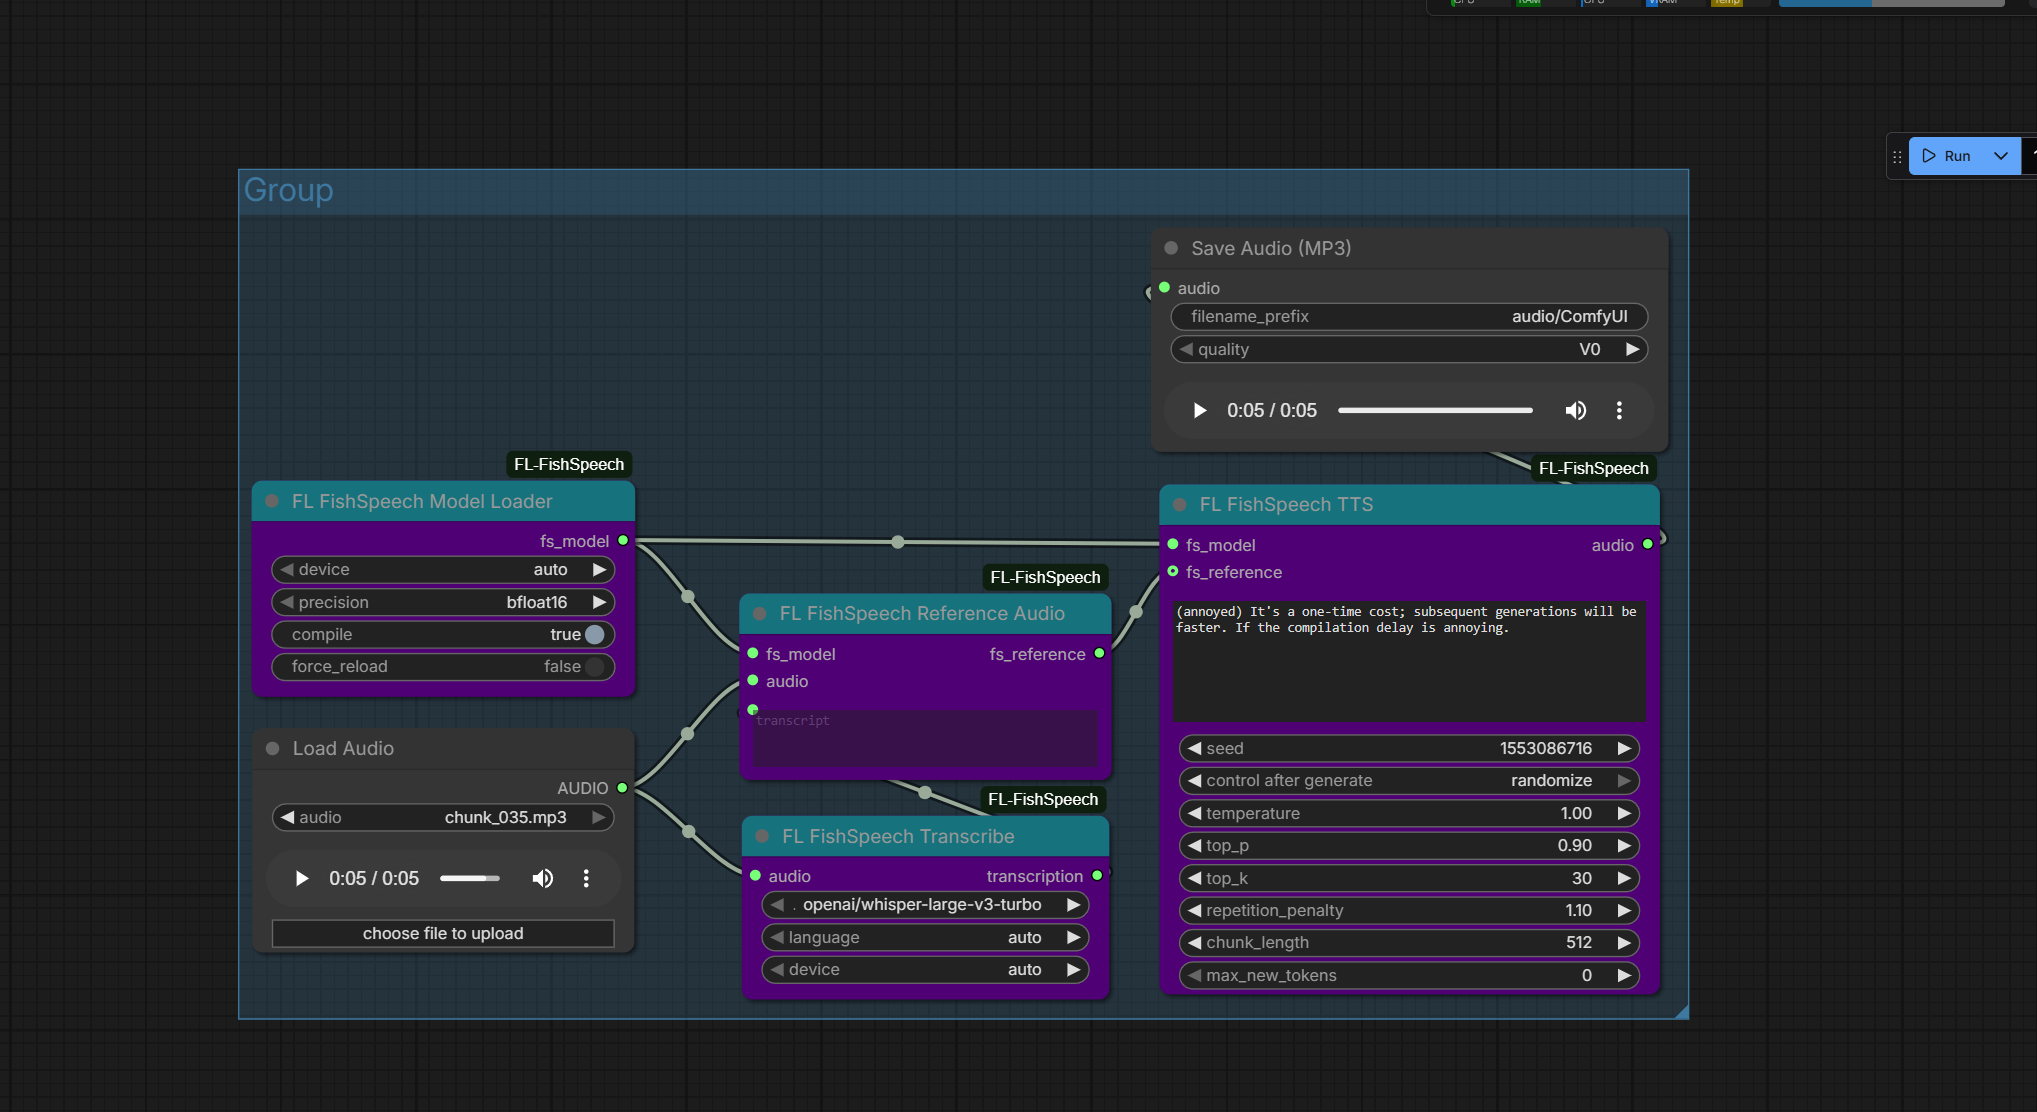The height and width of the screenshot is (1112, 2037).
Task: Open the device dropdown in Transcribe node
Action: point(925,969)
